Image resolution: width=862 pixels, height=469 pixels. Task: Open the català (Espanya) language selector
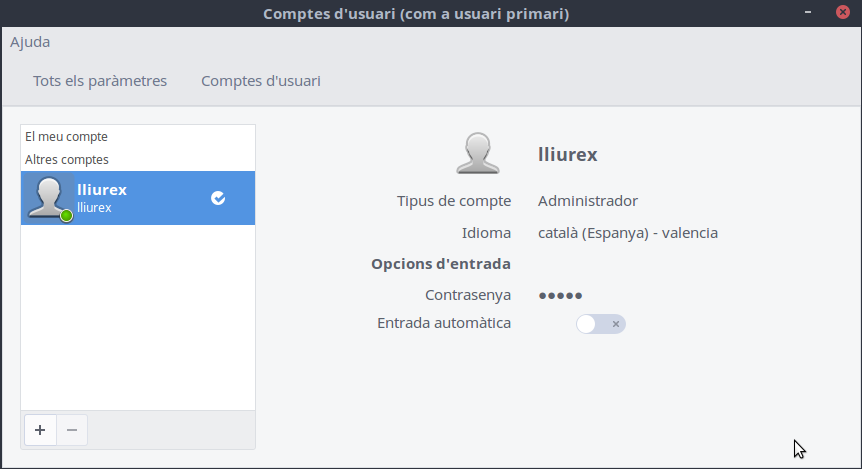click(x=628, y=233)
